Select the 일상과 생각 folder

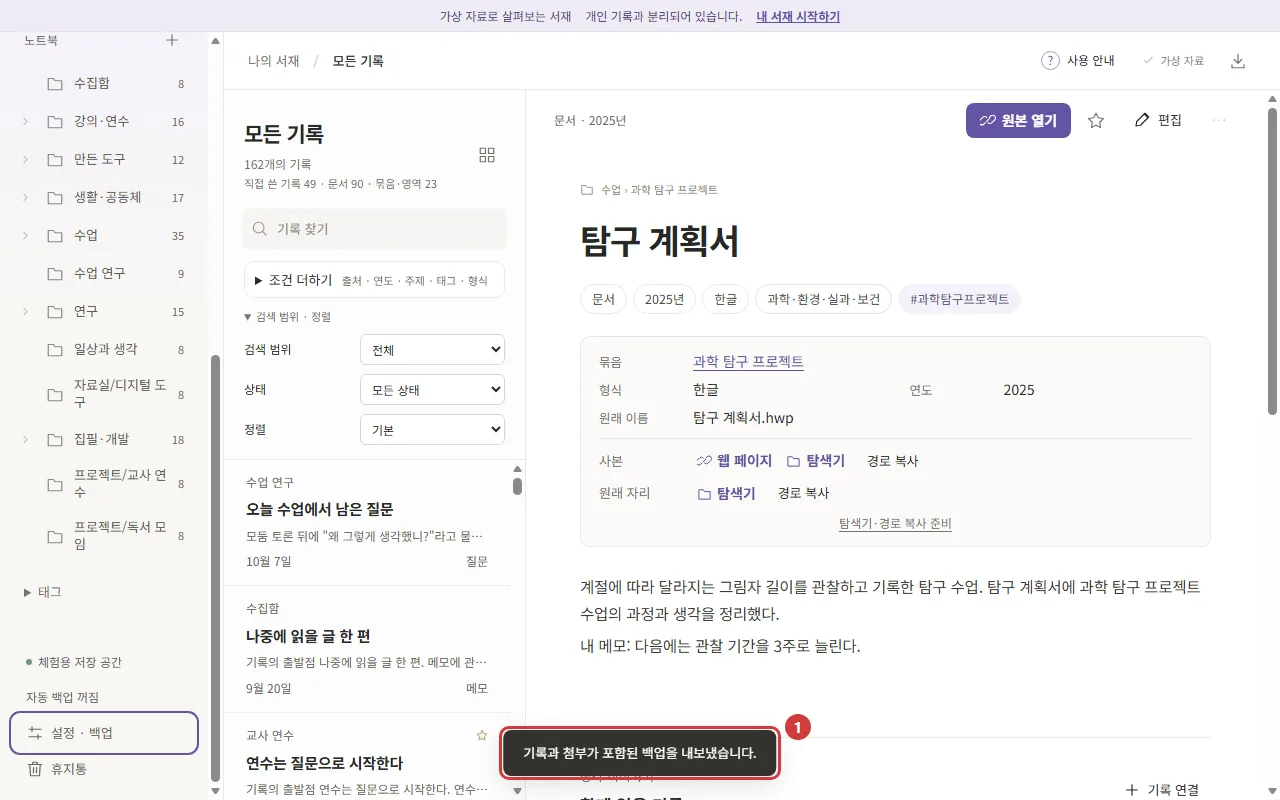tap(104, 350)
